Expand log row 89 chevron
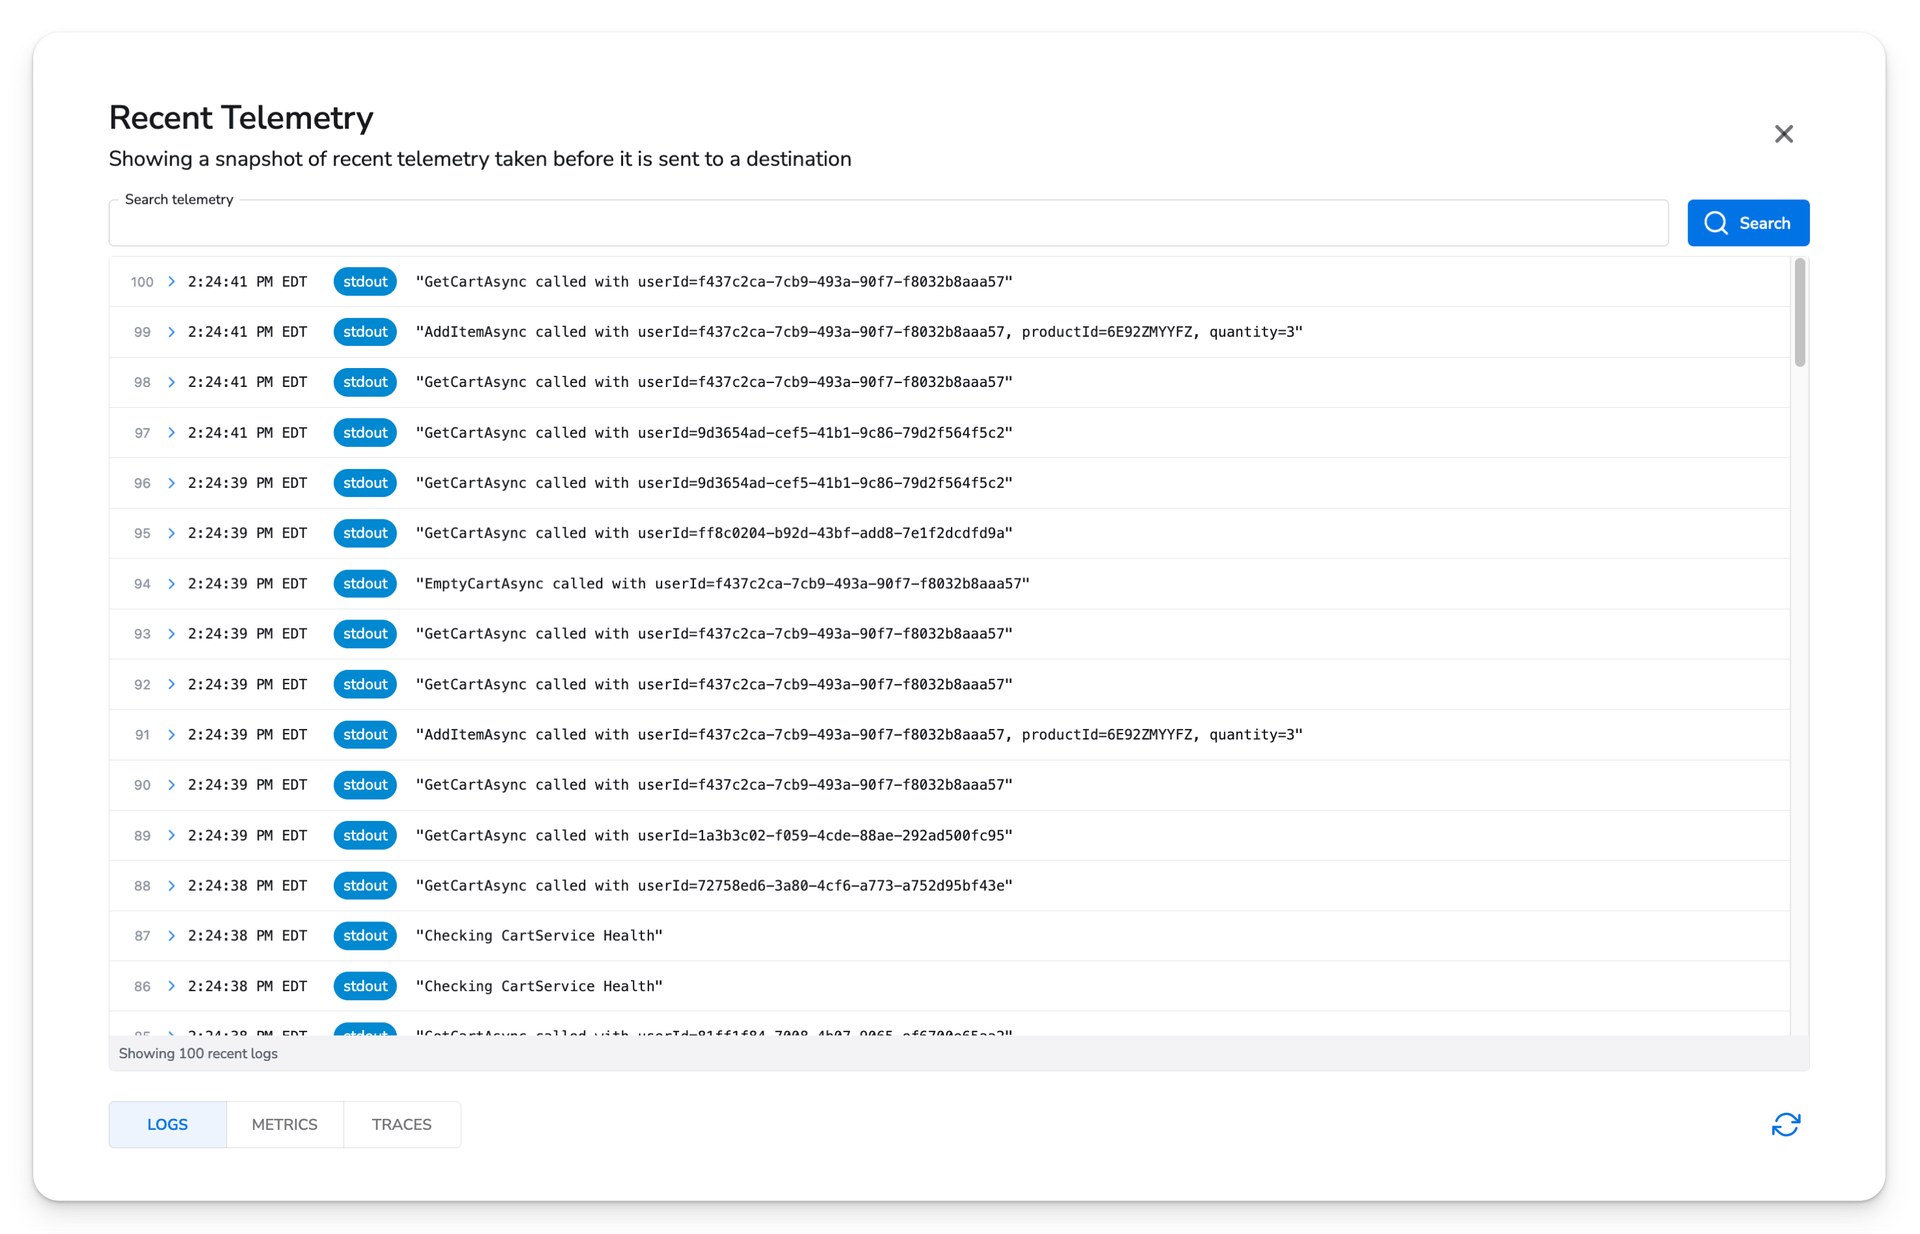The image size is (1920, 1234). point(171,835)
